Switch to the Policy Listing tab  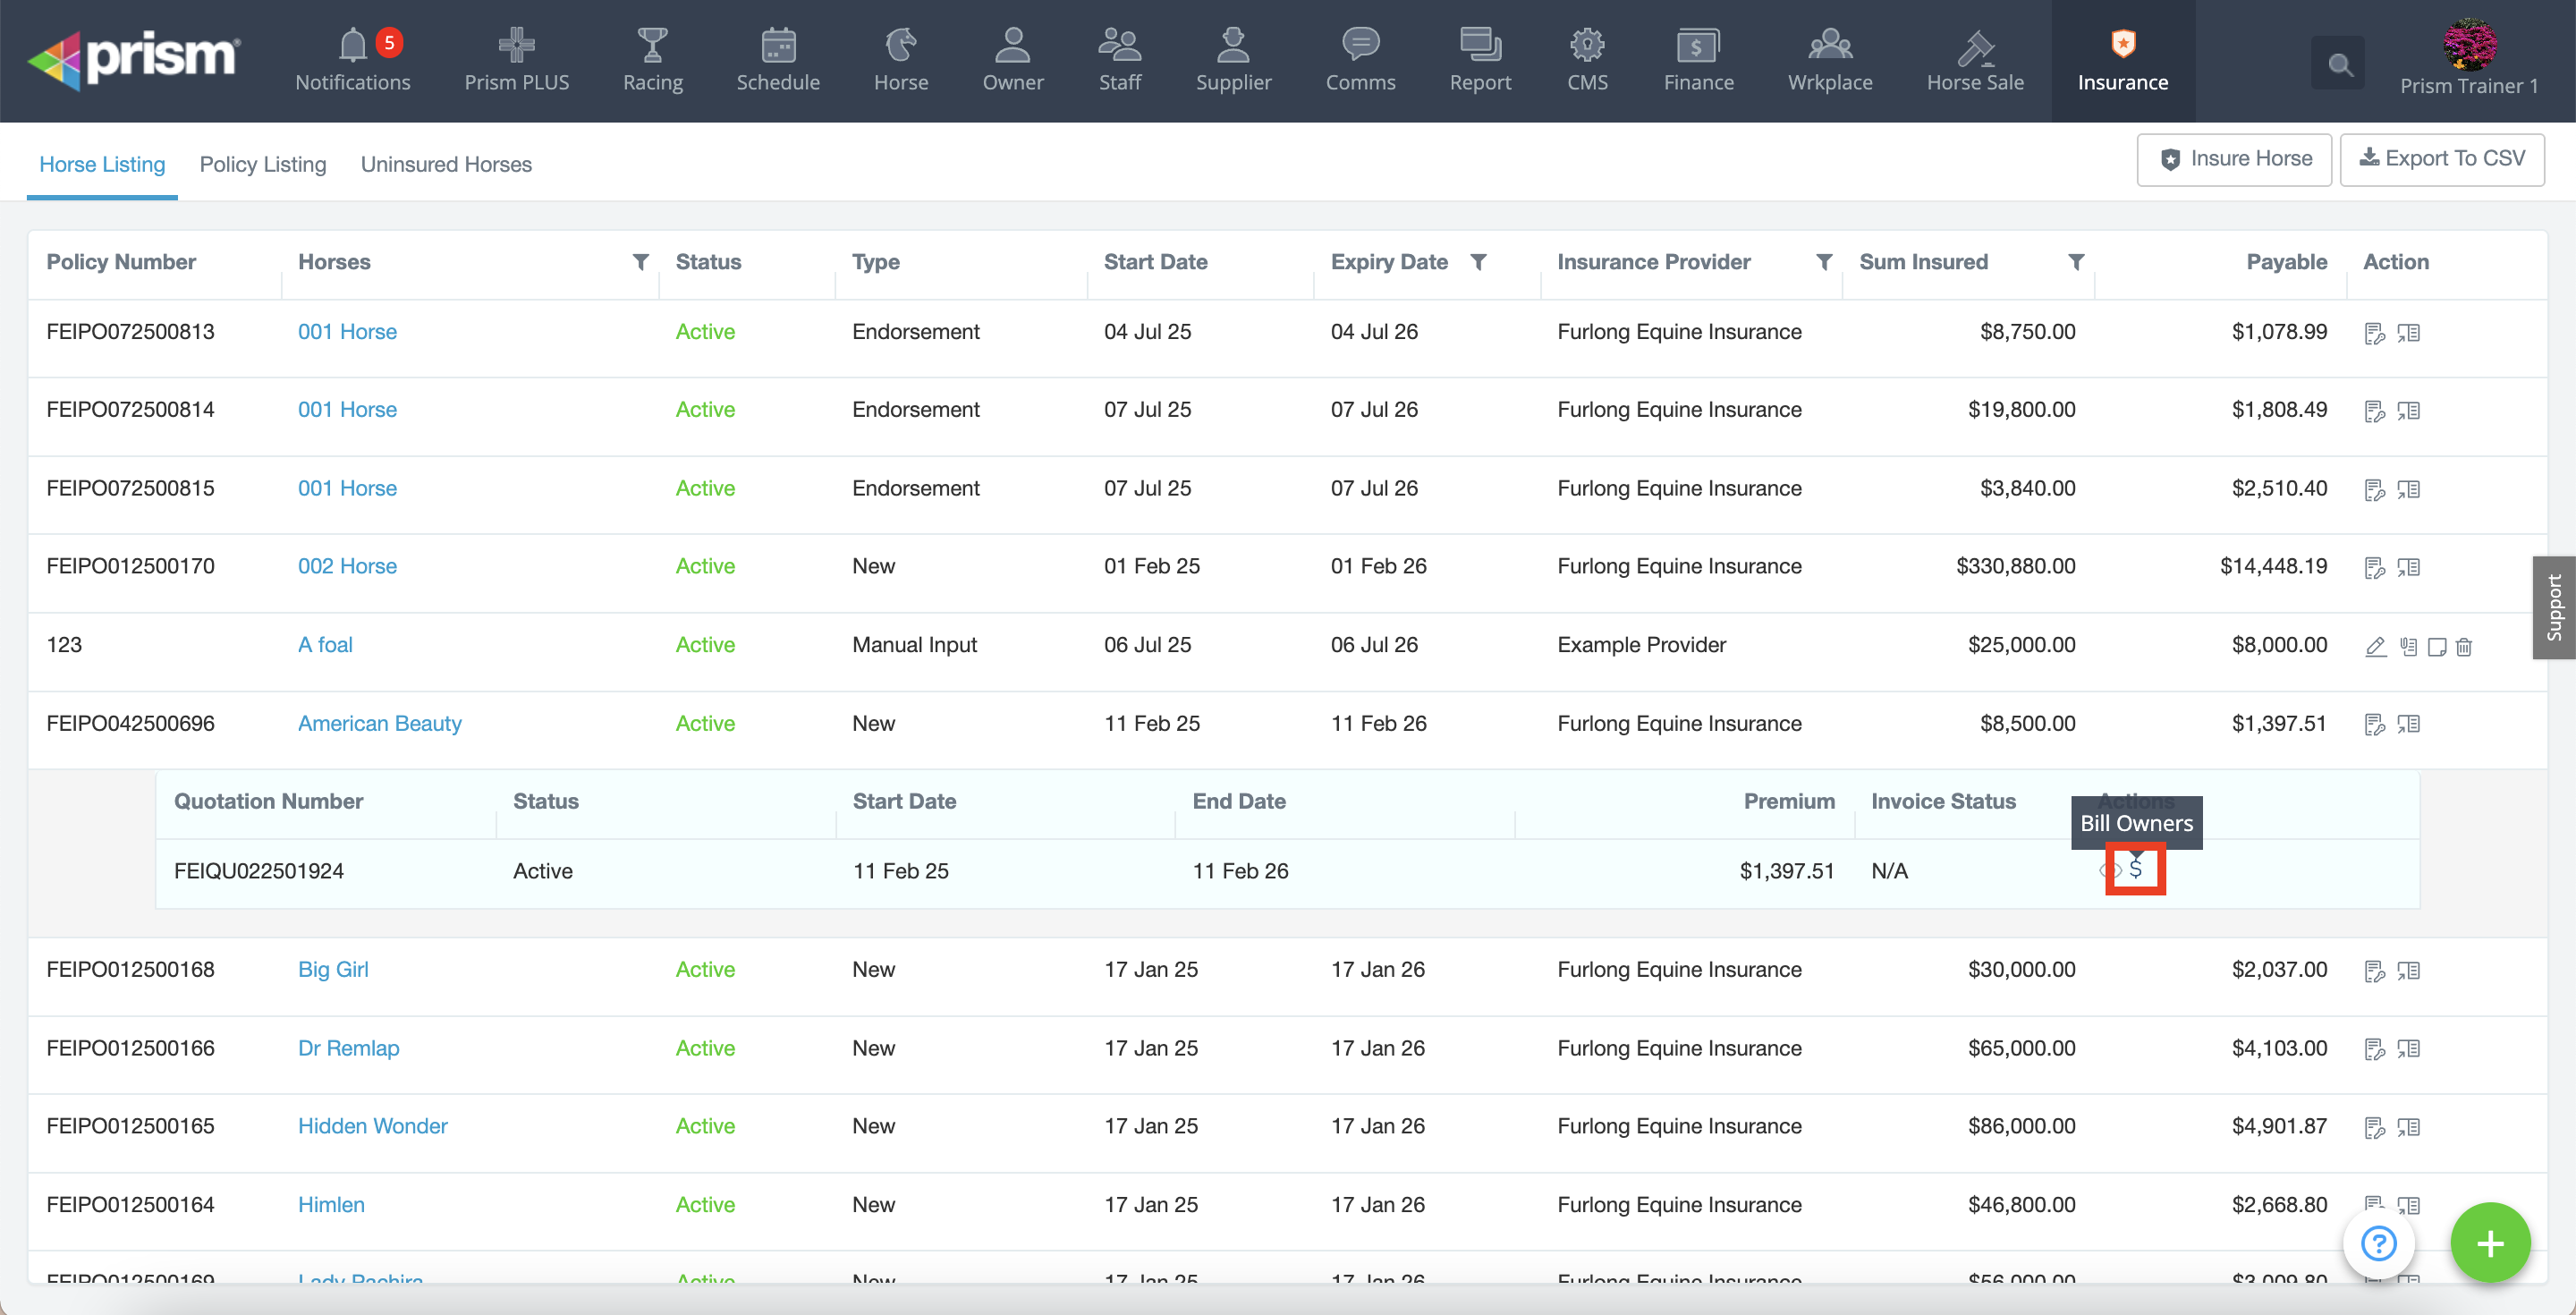pos(263,164)
